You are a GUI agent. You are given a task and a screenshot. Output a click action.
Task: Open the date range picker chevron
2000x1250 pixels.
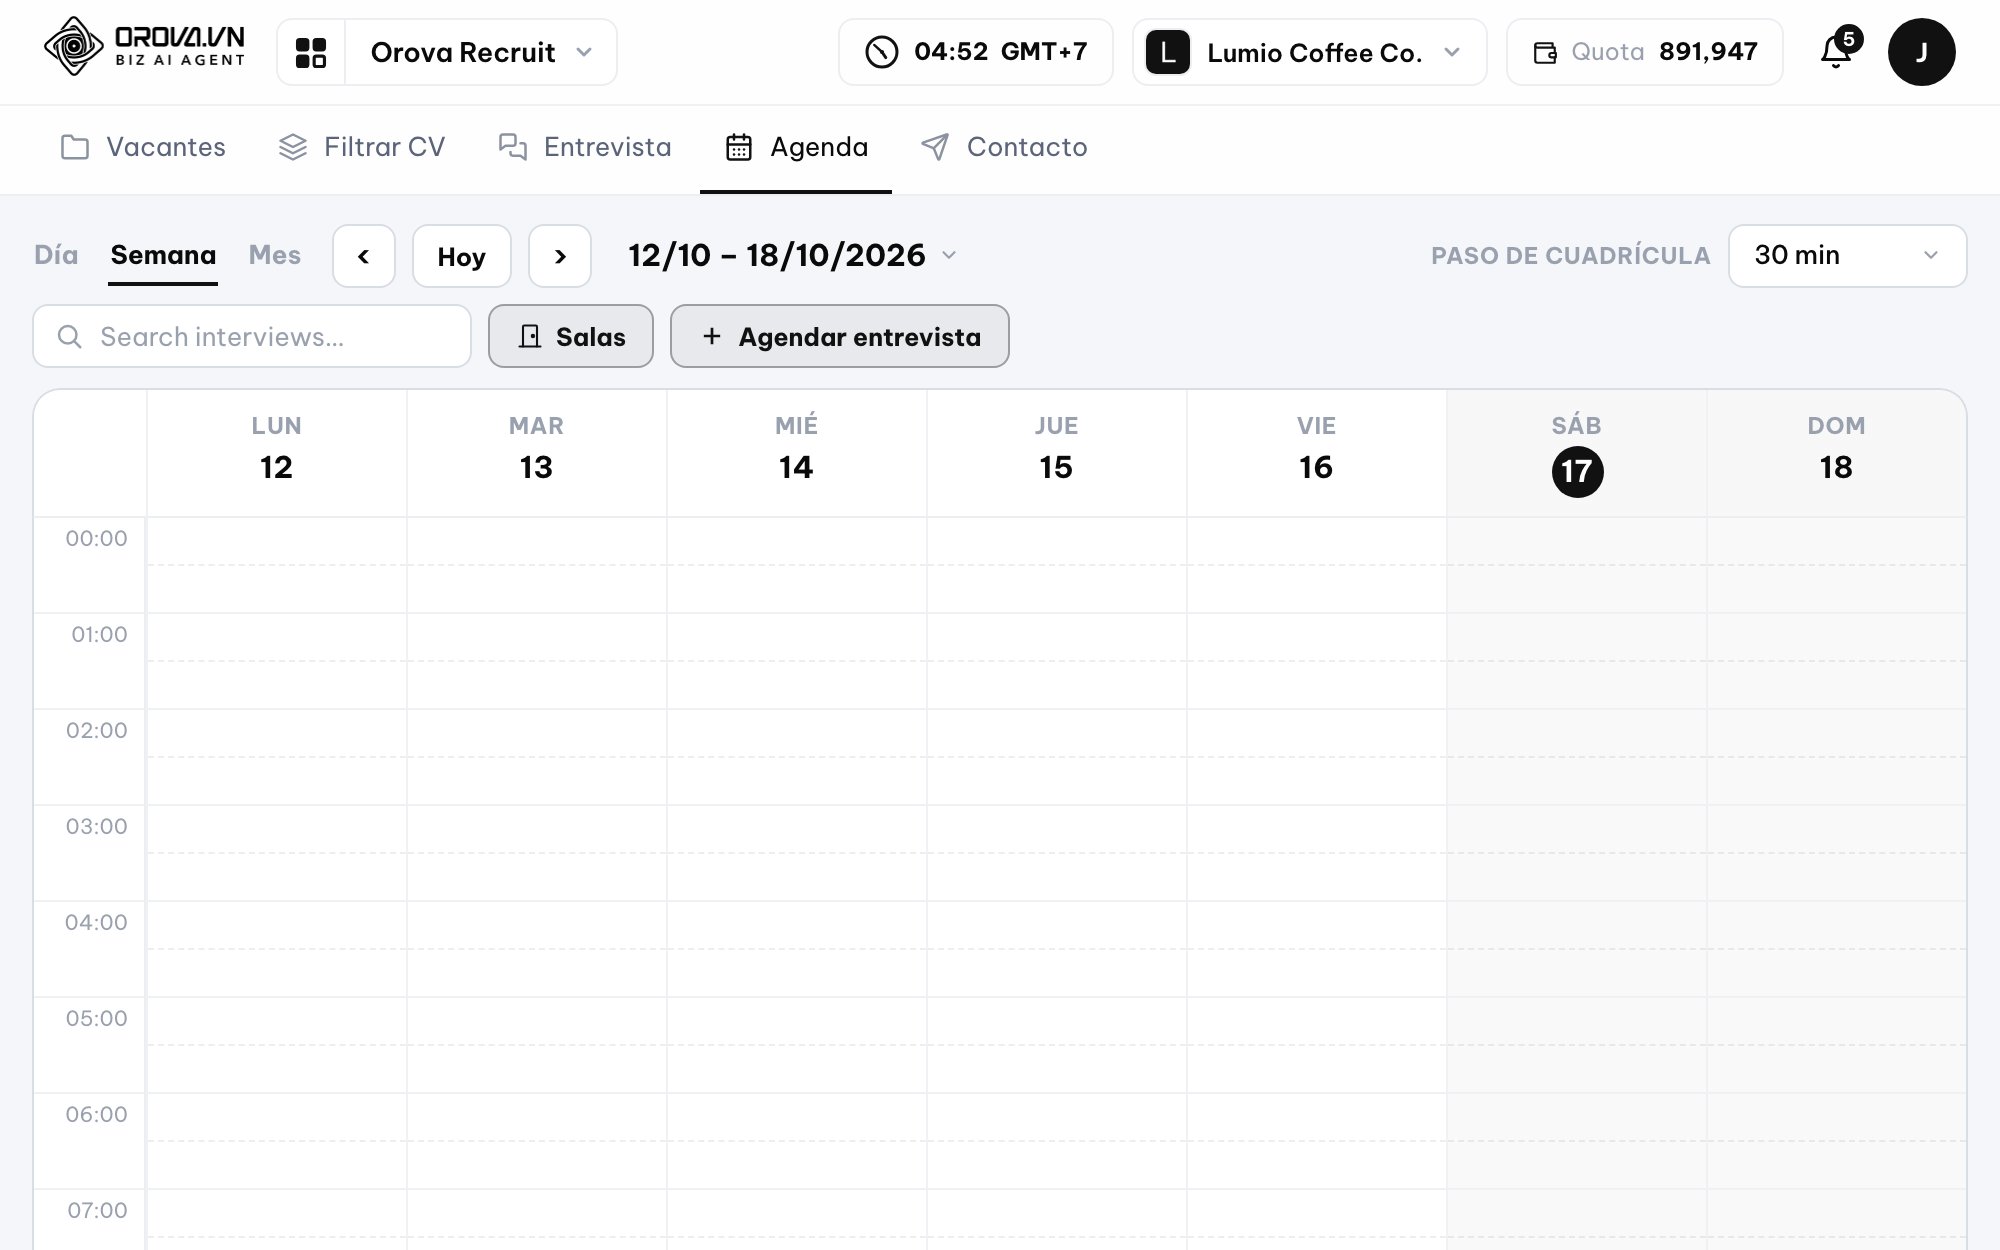[949, 255]
